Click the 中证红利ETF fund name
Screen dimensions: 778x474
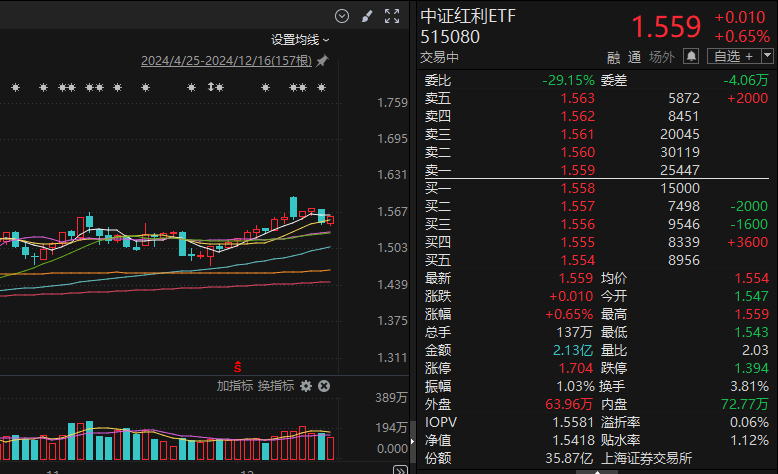[x=468, y=16]
